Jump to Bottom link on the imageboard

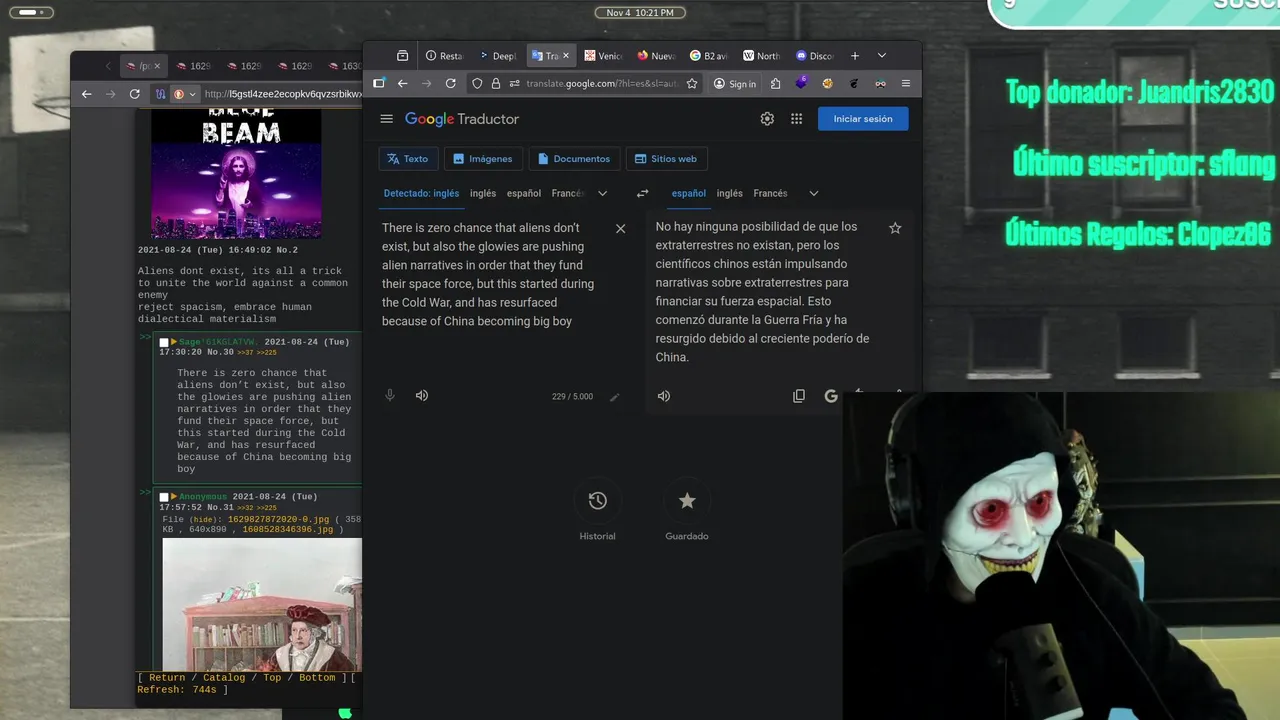click(317, 678)
